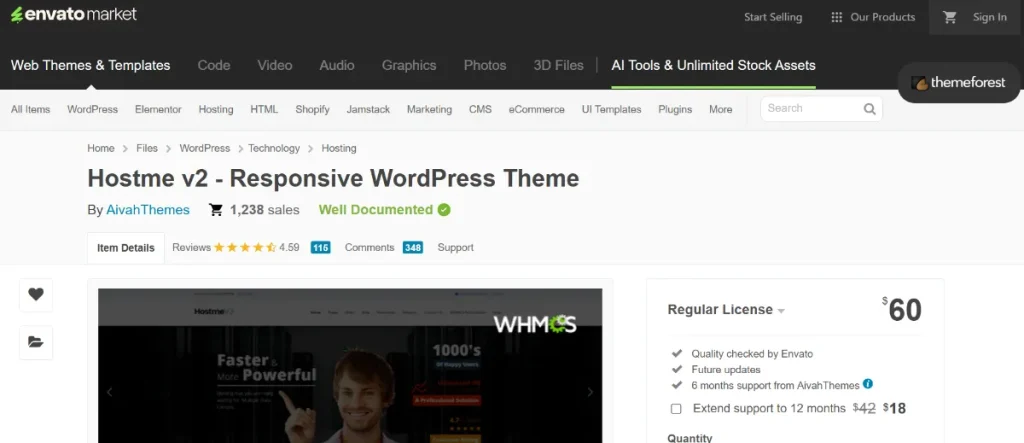
Task: Click Hosting in the breadcrumb
Action: point(339,148)
